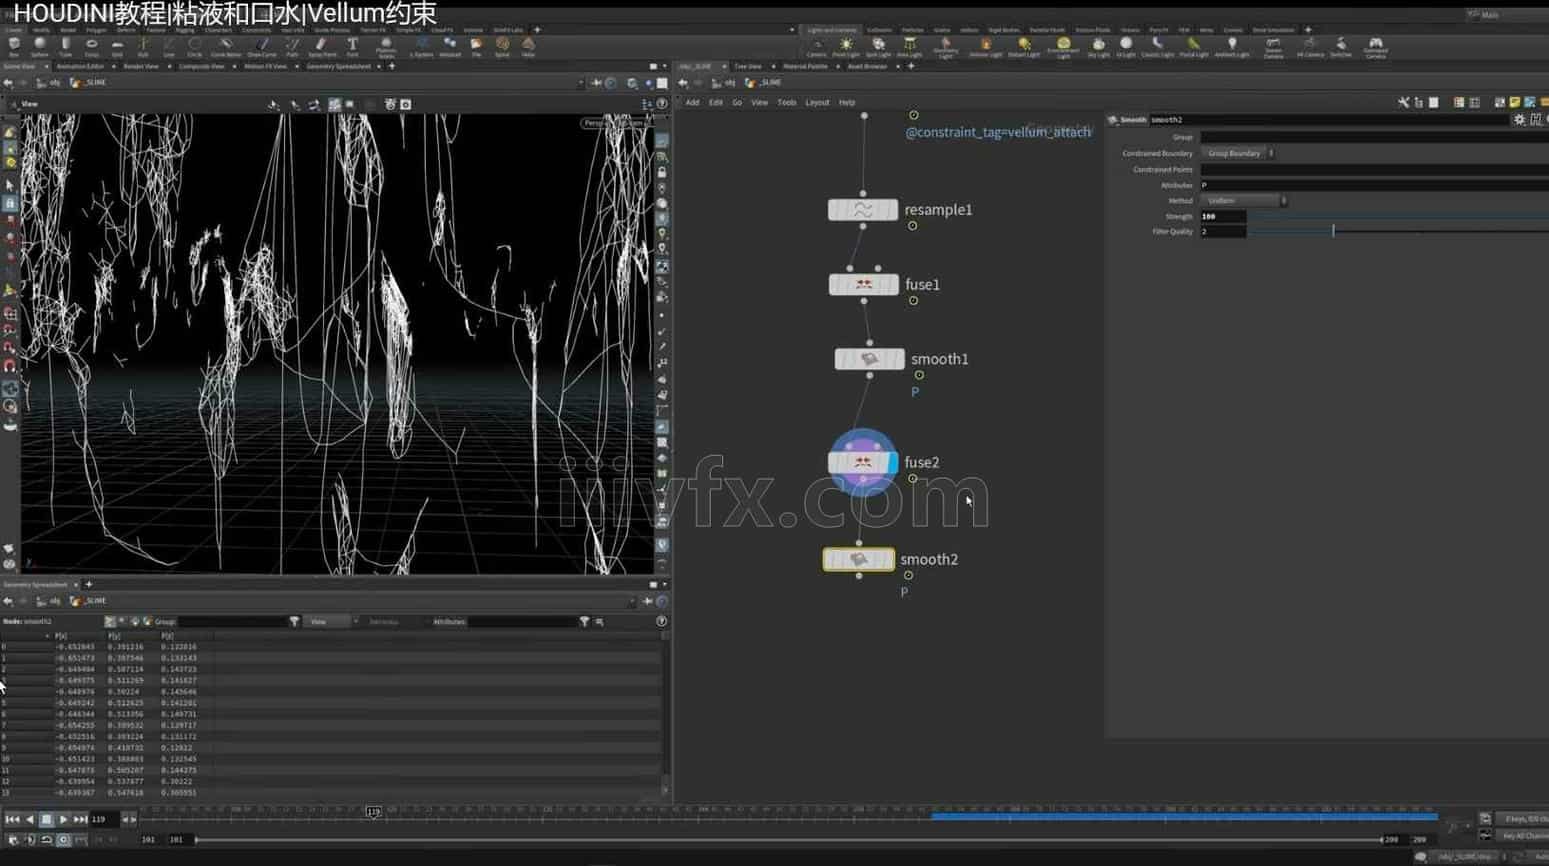Open the View dropdown in geometry spreadsheet
Image resolution: width=1549 pixels, height=866 pixels.
tap(330, 622)
